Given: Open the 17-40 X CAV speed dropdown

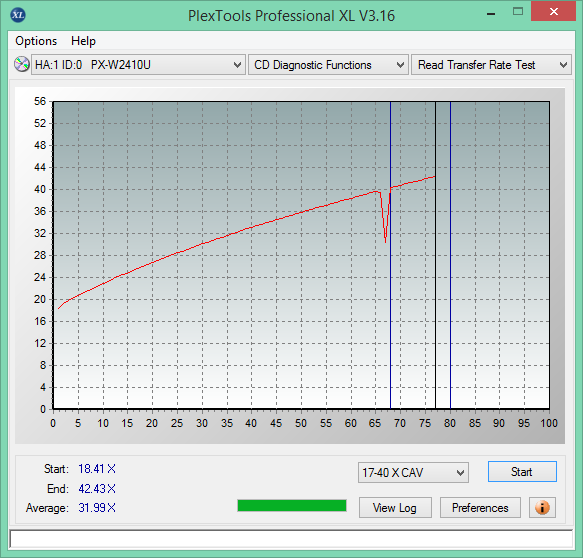Looking at the screenshot, I should 413,472.
